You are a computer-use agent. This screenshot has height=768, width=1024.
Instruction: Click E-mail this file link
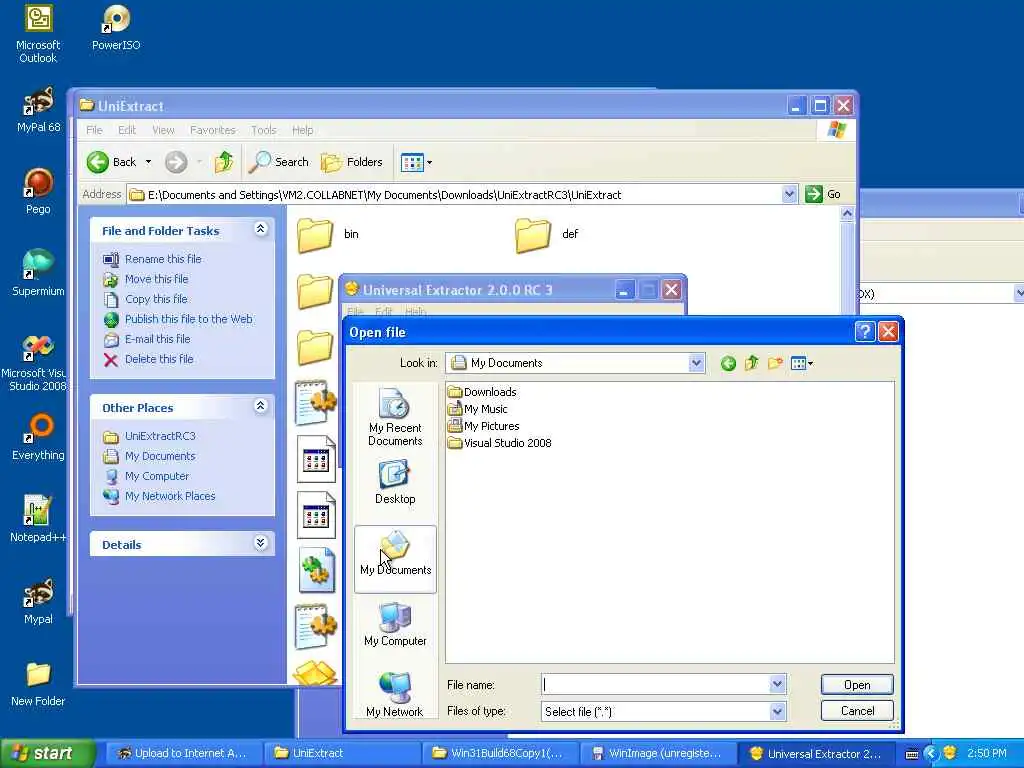(157, 339)
